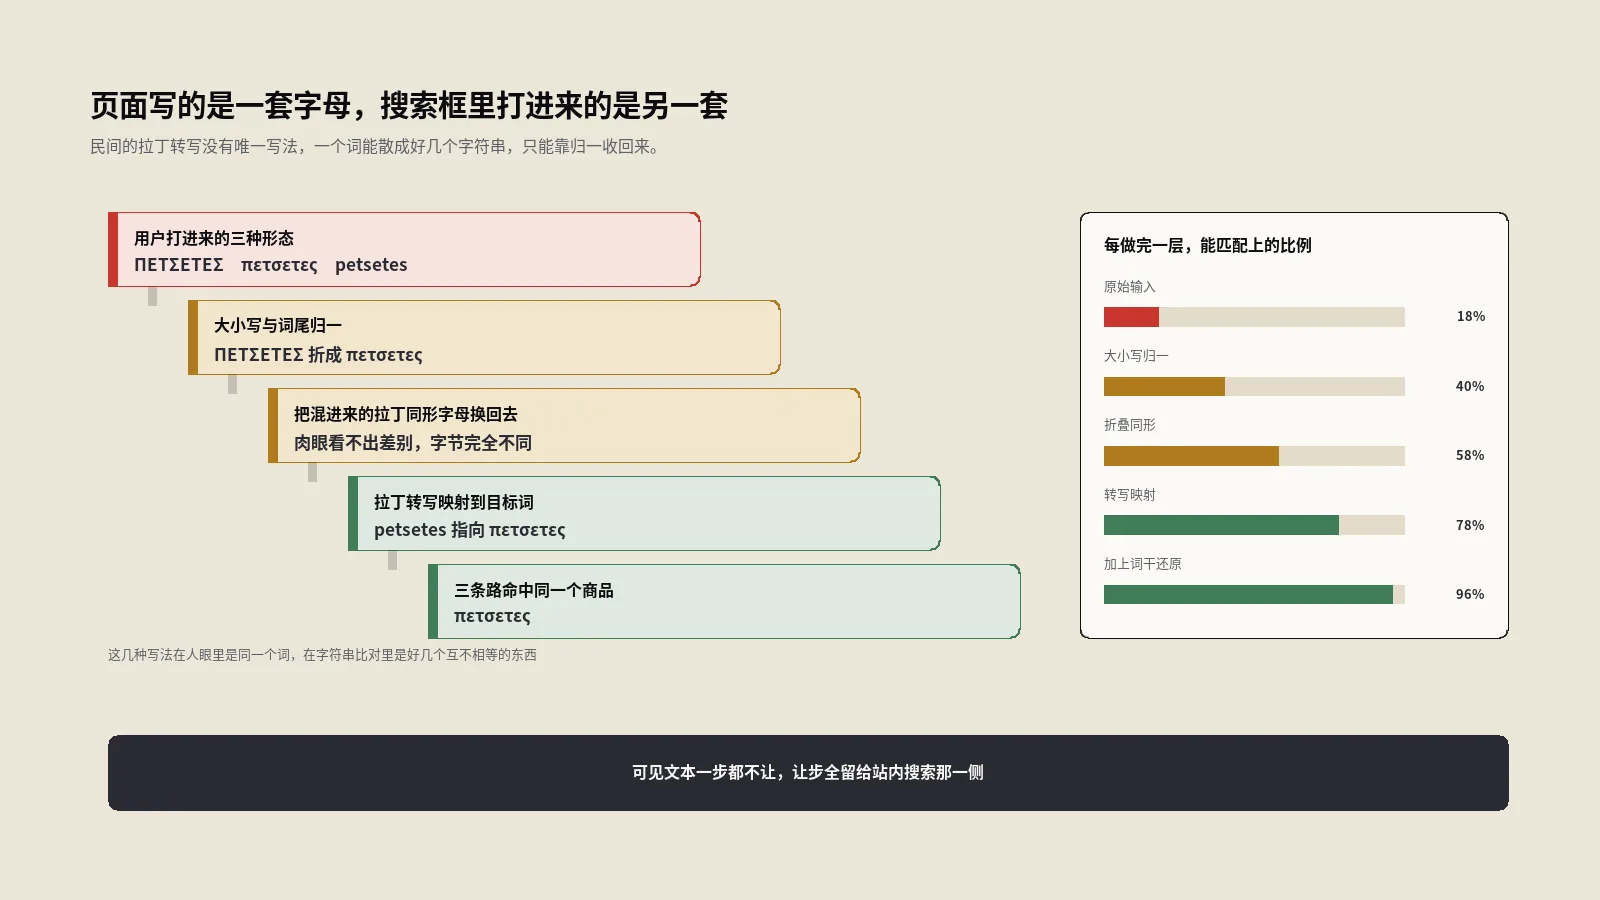Click the green 转写映射 bar
The image size is (1600, 900).
pos(1254,525)
